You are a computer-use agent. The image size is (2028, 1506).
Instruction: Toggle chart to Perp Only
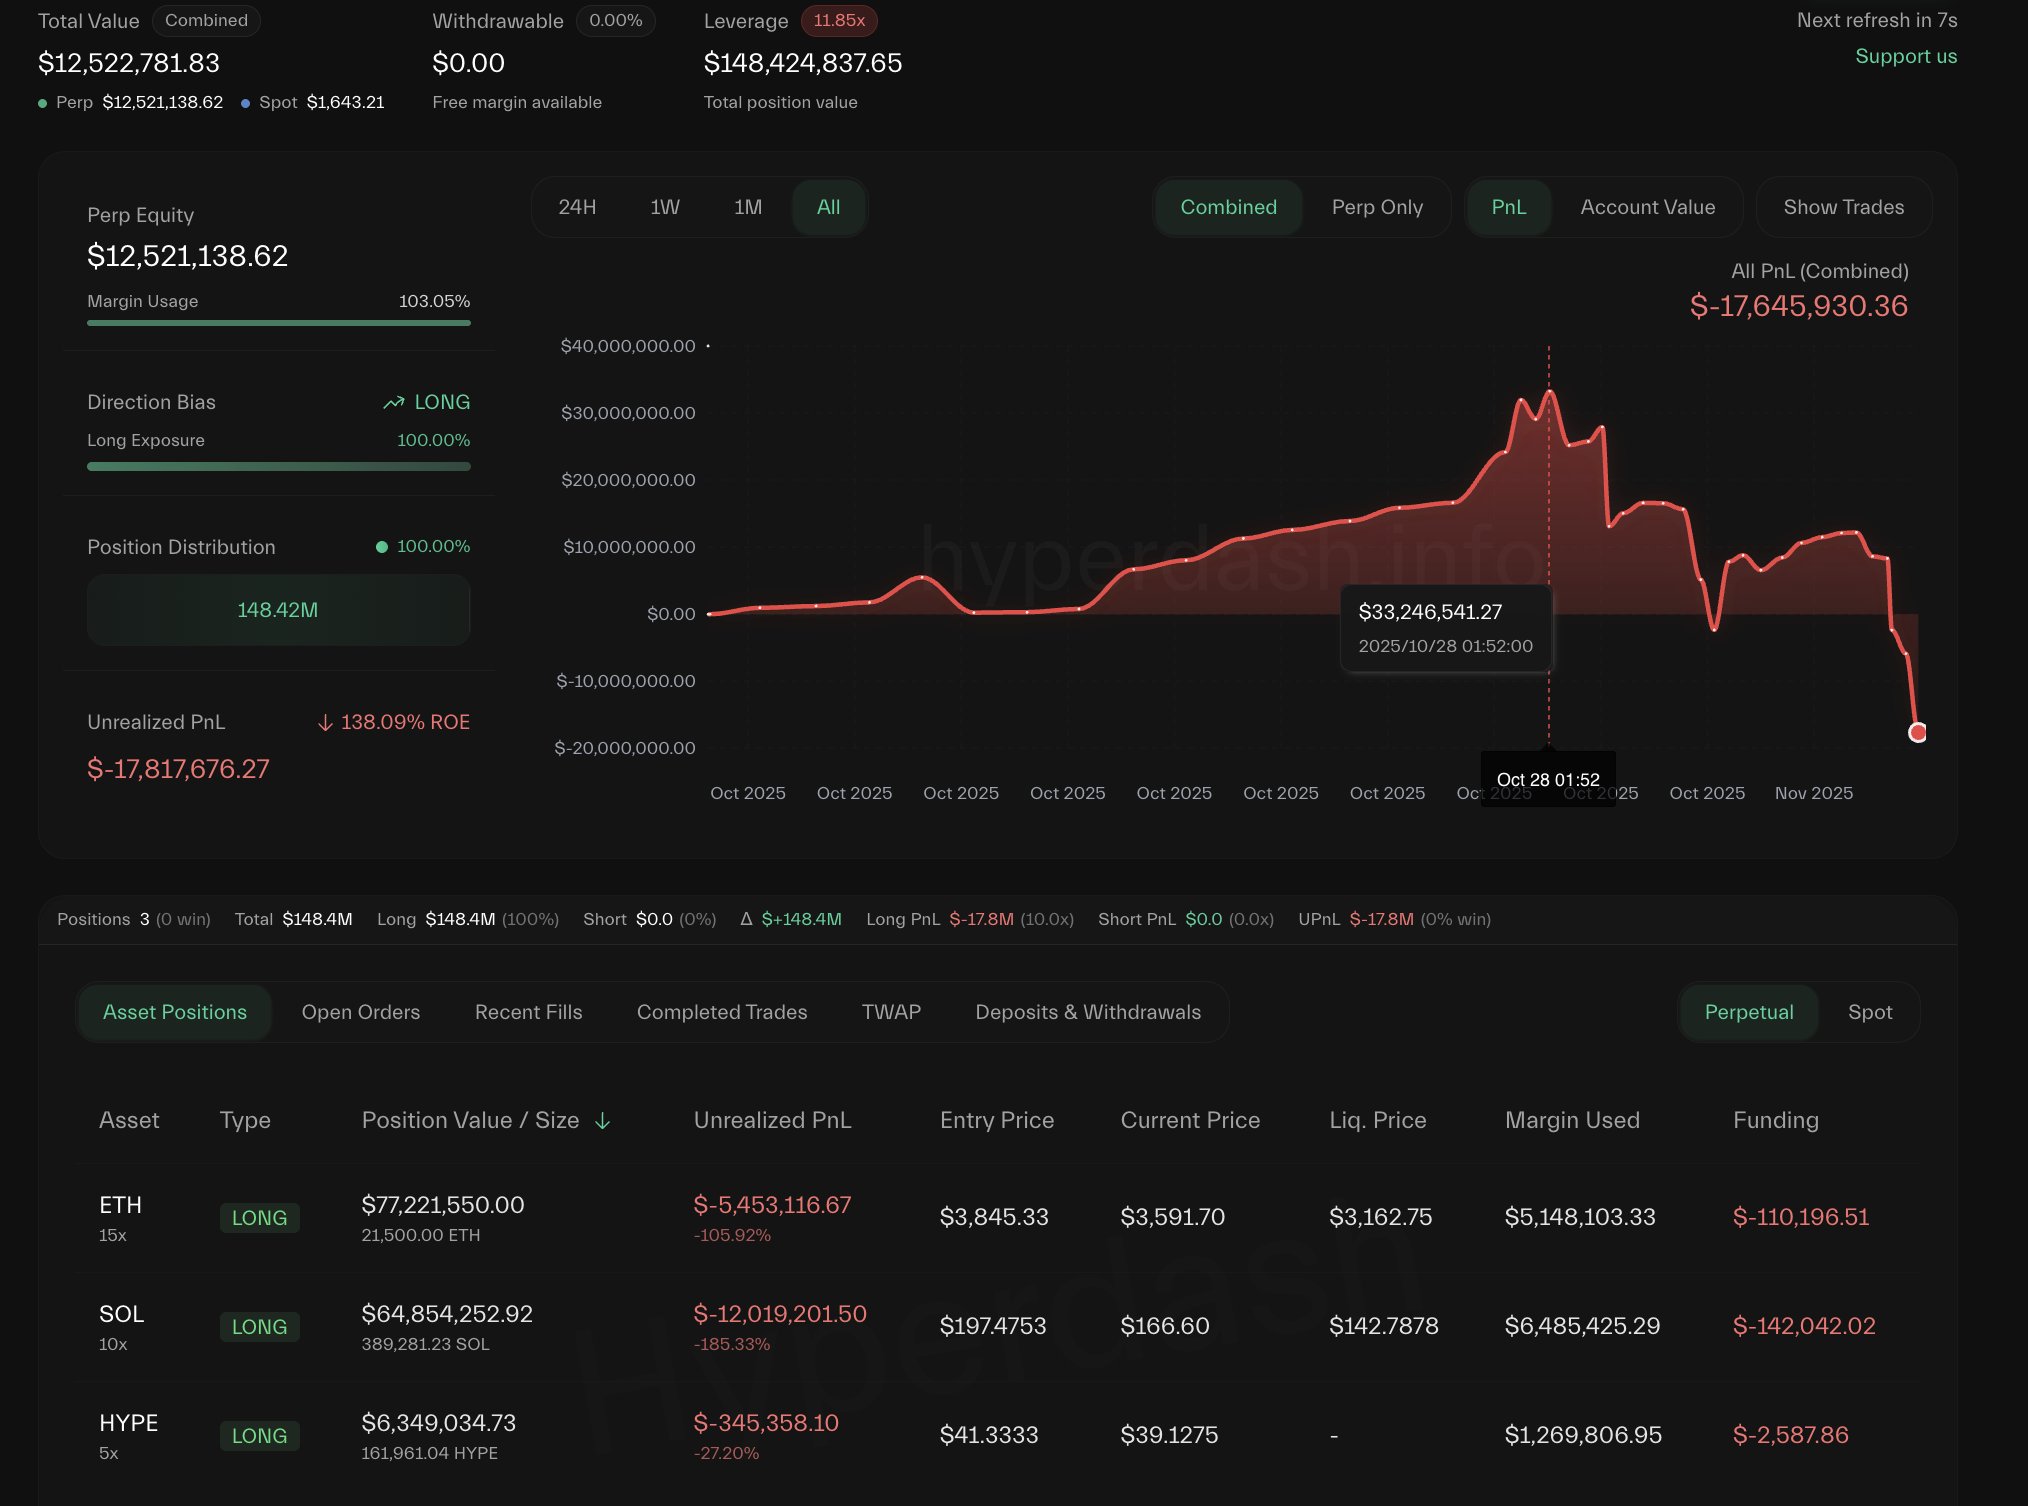[x=1376, y=207]
